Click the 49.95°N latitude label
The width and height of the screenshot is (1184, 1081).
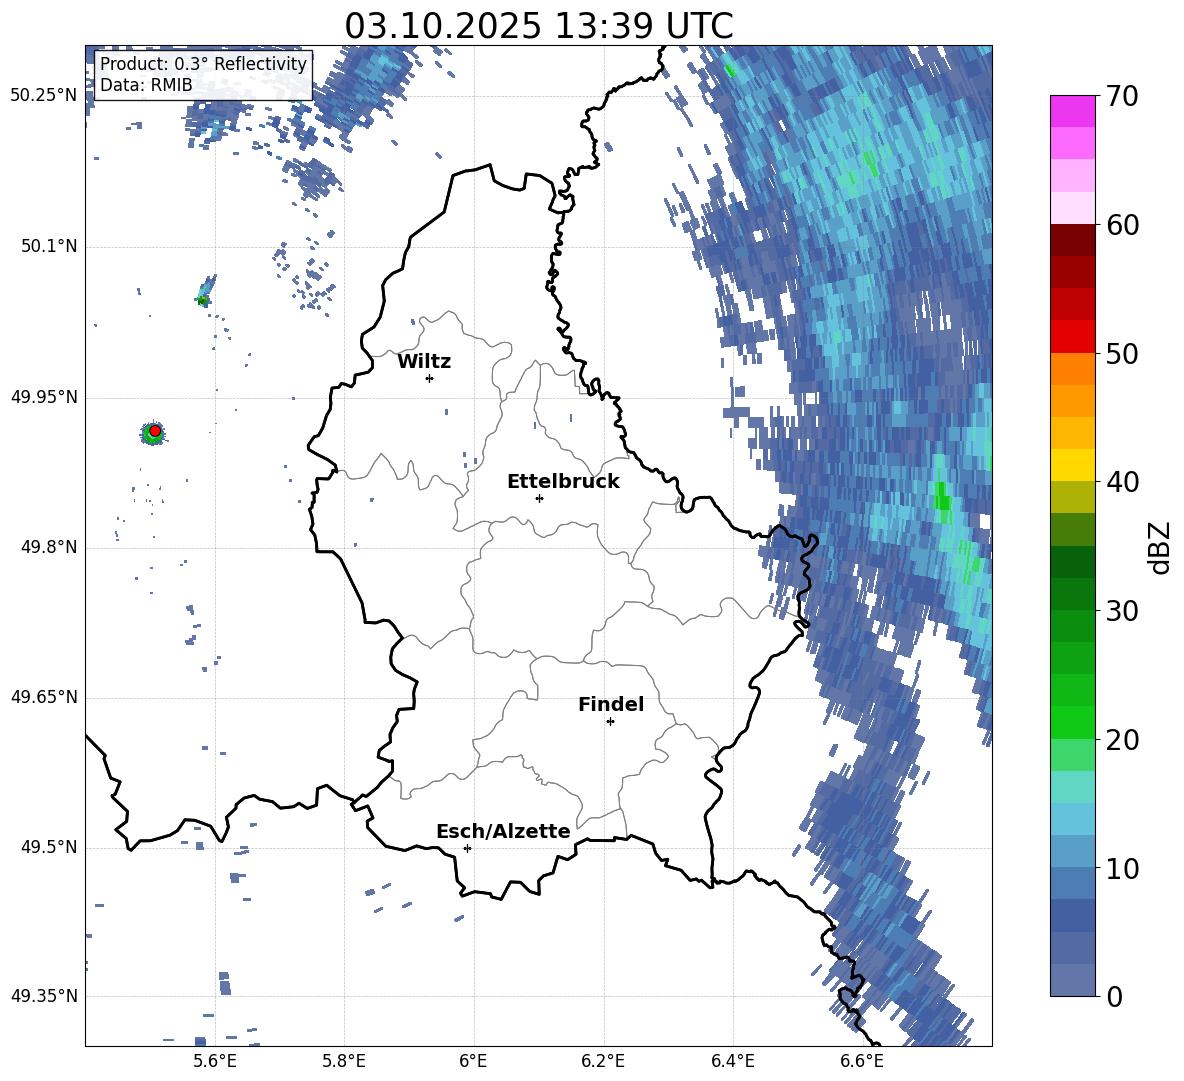click(x=44, y=397)
